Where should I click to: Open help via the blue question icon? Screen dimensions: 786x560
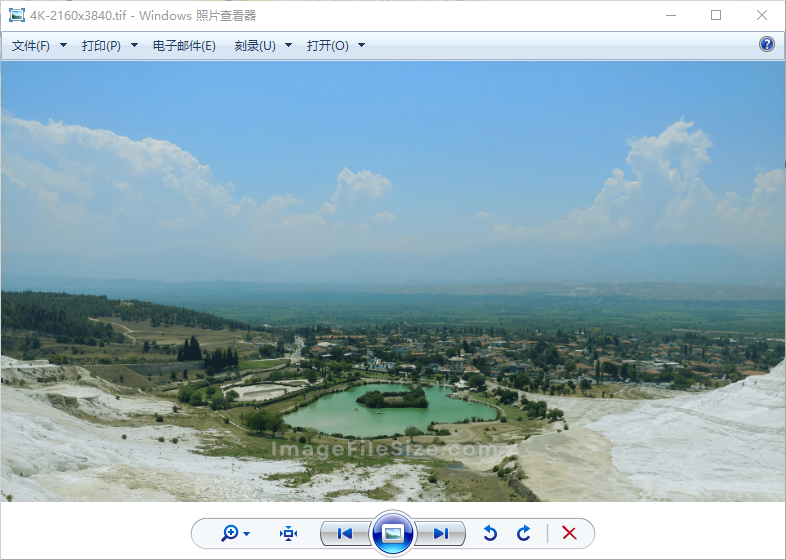point(767,44)
